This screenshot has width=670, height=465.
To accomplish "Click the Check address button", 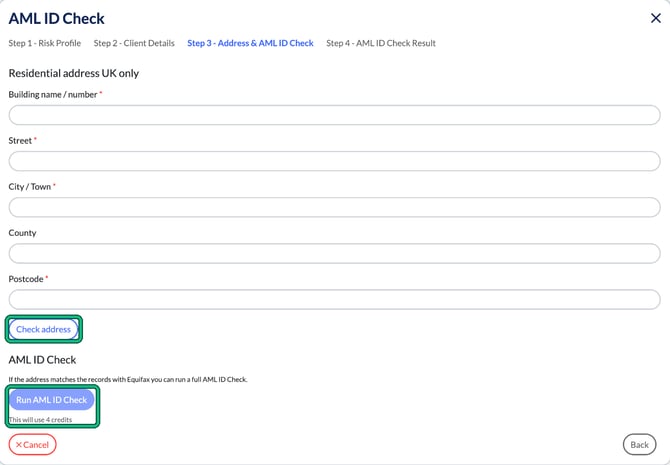I will point(44,330).
